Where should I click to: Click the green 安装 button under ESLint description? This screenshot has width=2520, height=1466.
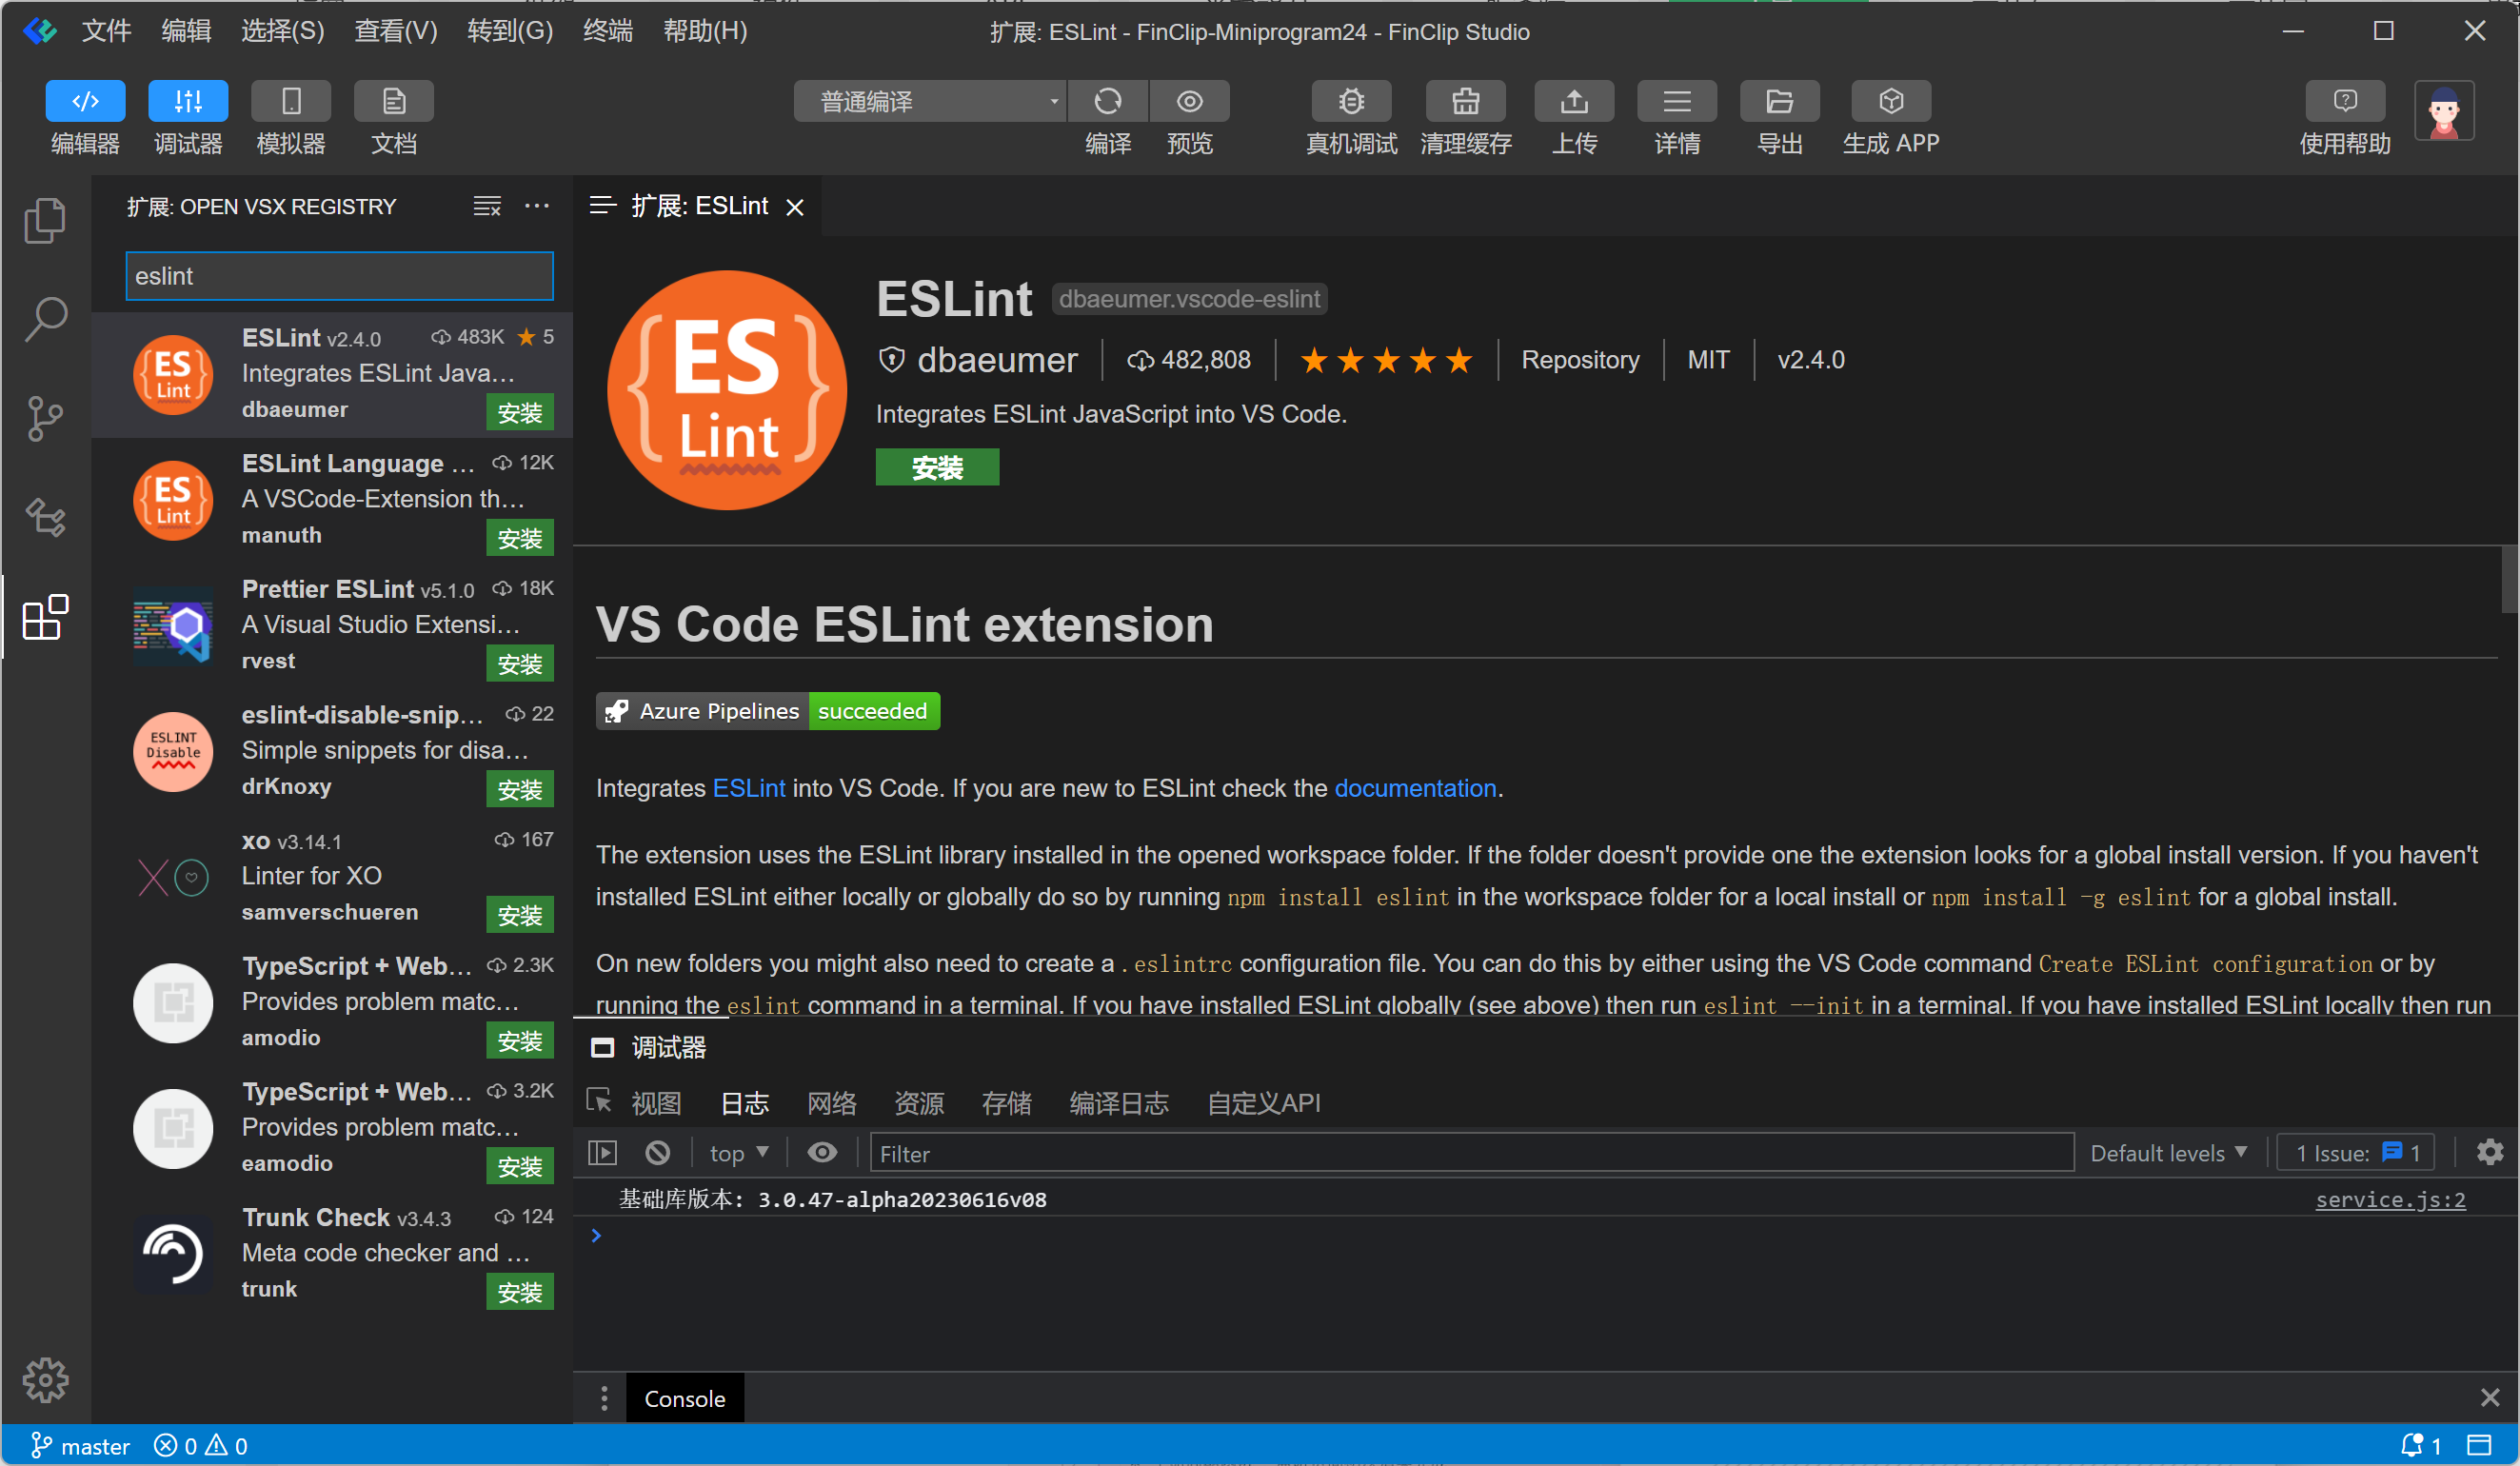936,467
